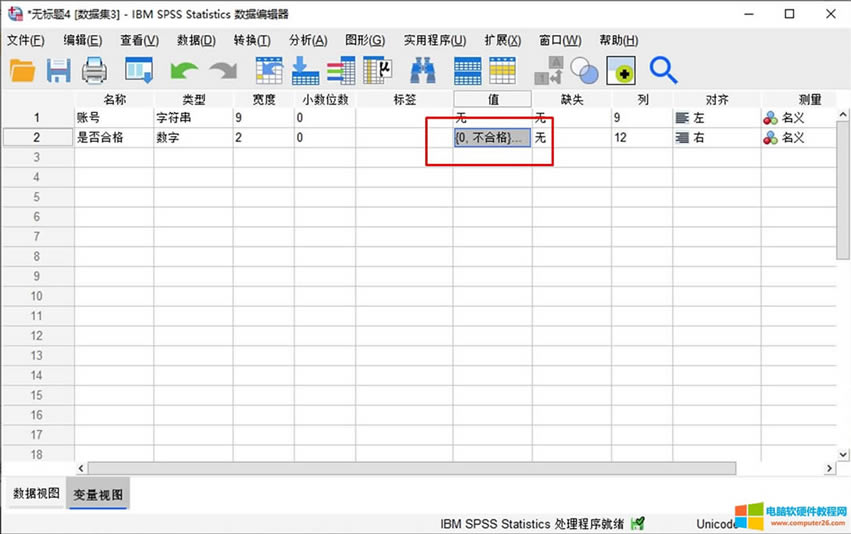Viewport: 851px width, 534px height.
Task: Open the 数据(D) menu
Action: pyautogui.click(x=196, y=40)
